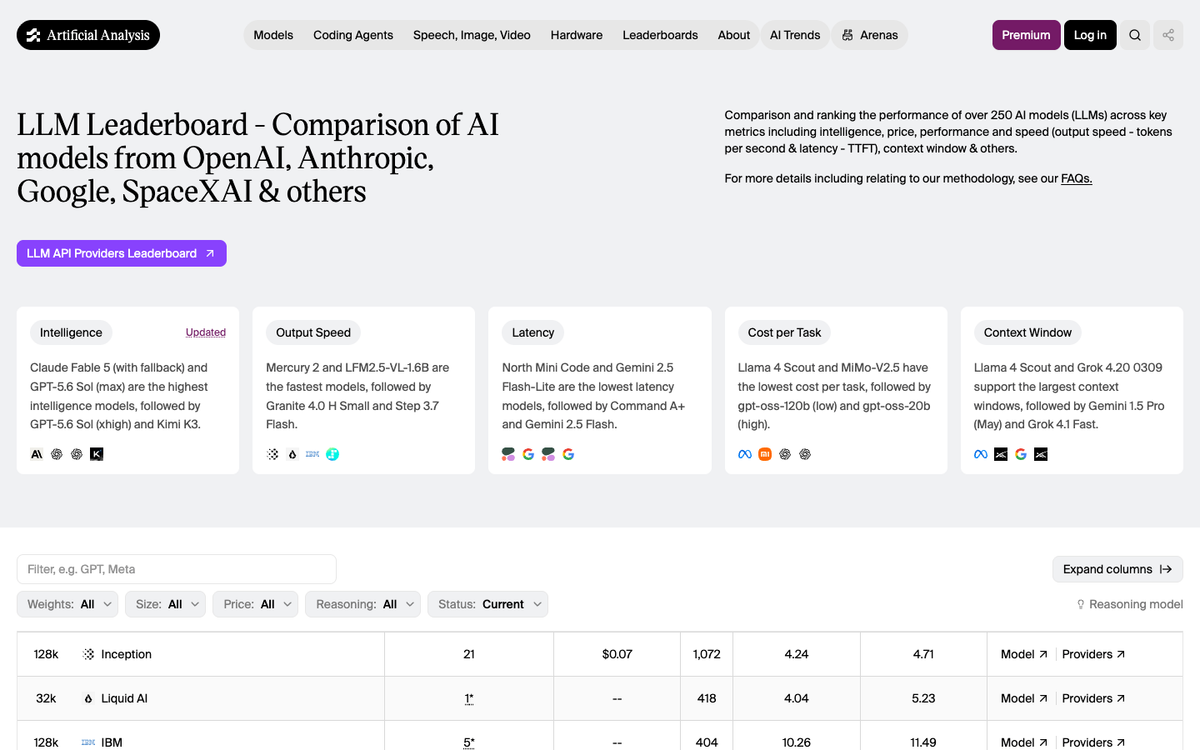Viewport: 1200px width, 750px height.
Task: Open the Status: Current dropdown
Action: point(488,604)
